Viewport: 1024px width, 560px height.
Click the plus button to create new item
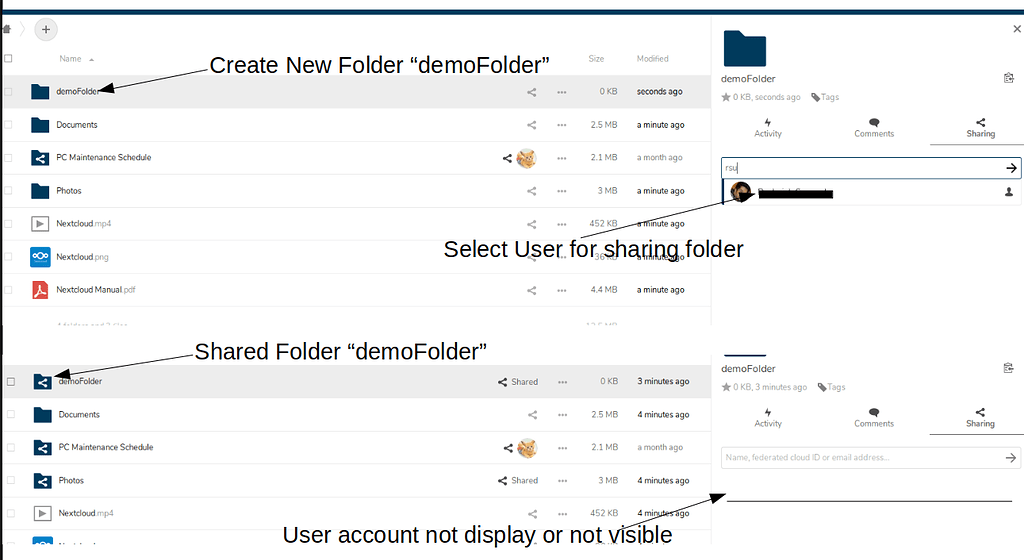click(x=46, y=29)
